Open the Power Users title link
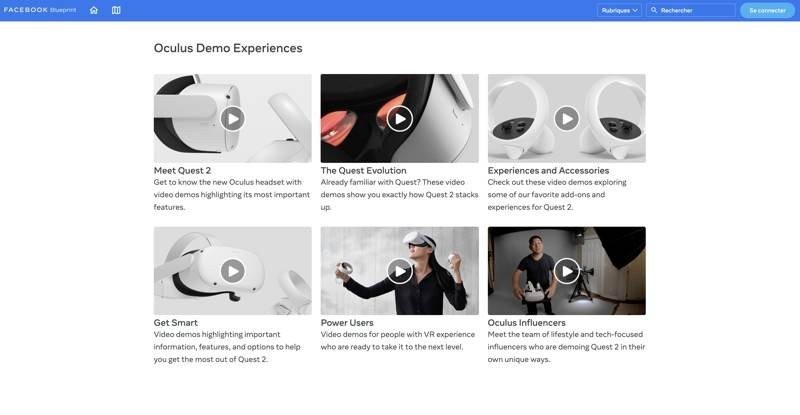Screen dimensions: 800x415 tap(347, 323)
